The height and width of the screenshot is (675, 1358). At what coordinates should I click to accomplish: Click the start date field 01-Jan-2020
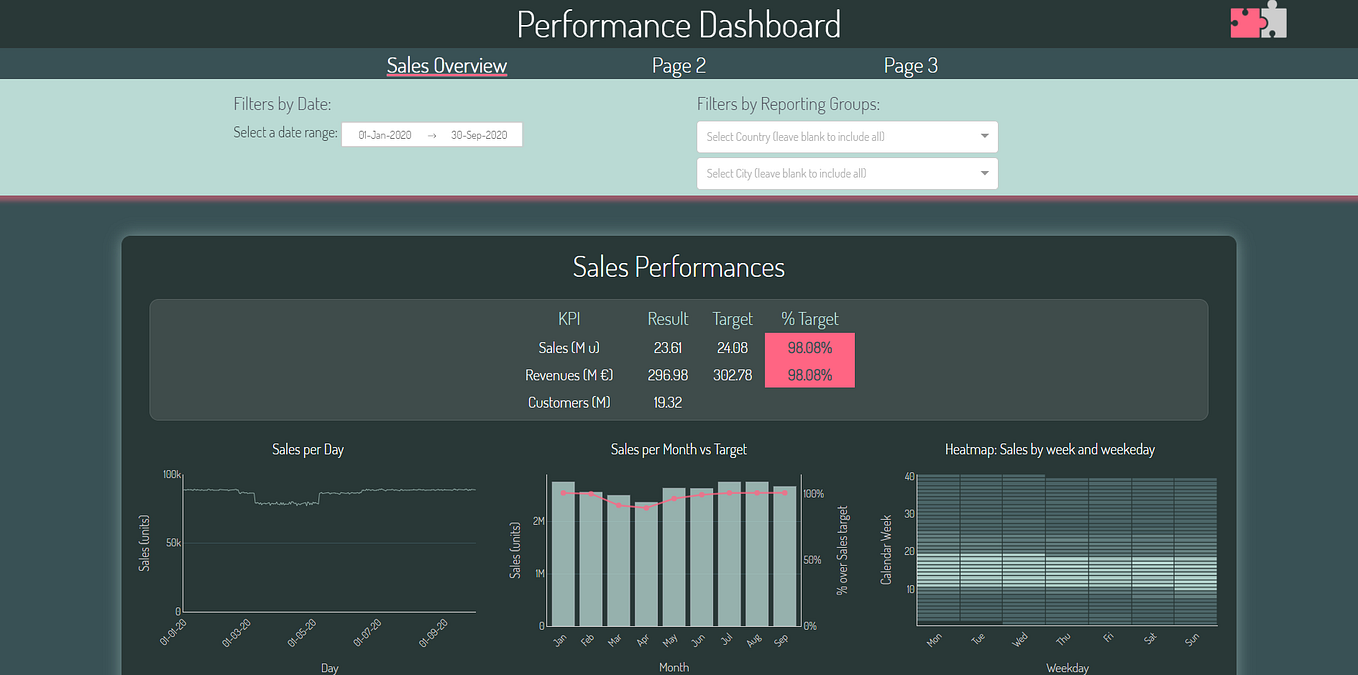(385, 134)
